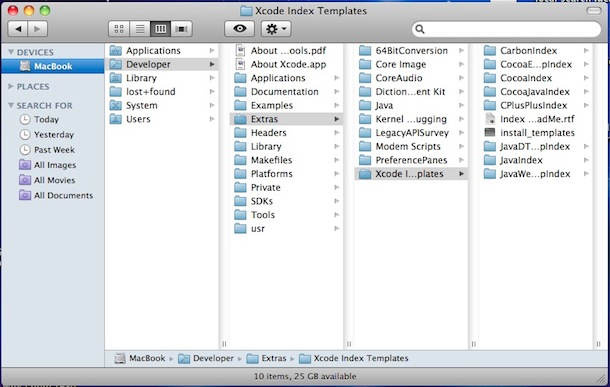610x387 pixels.
Task: Toggle the column view button
Action: pos(161,29)
